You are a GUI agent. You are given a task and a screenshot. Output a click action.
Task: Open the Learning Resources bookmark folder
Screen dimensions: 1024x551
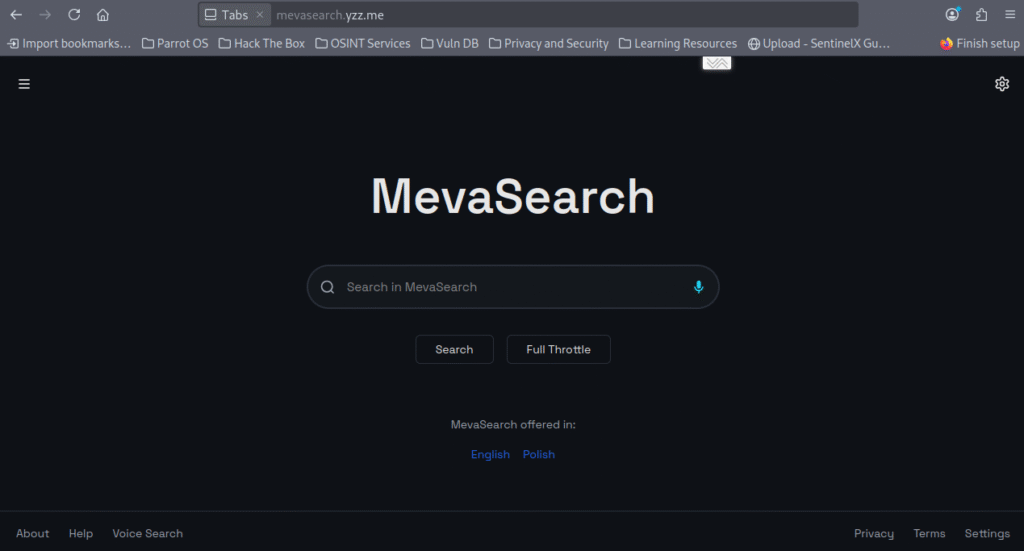click(677, 44)
